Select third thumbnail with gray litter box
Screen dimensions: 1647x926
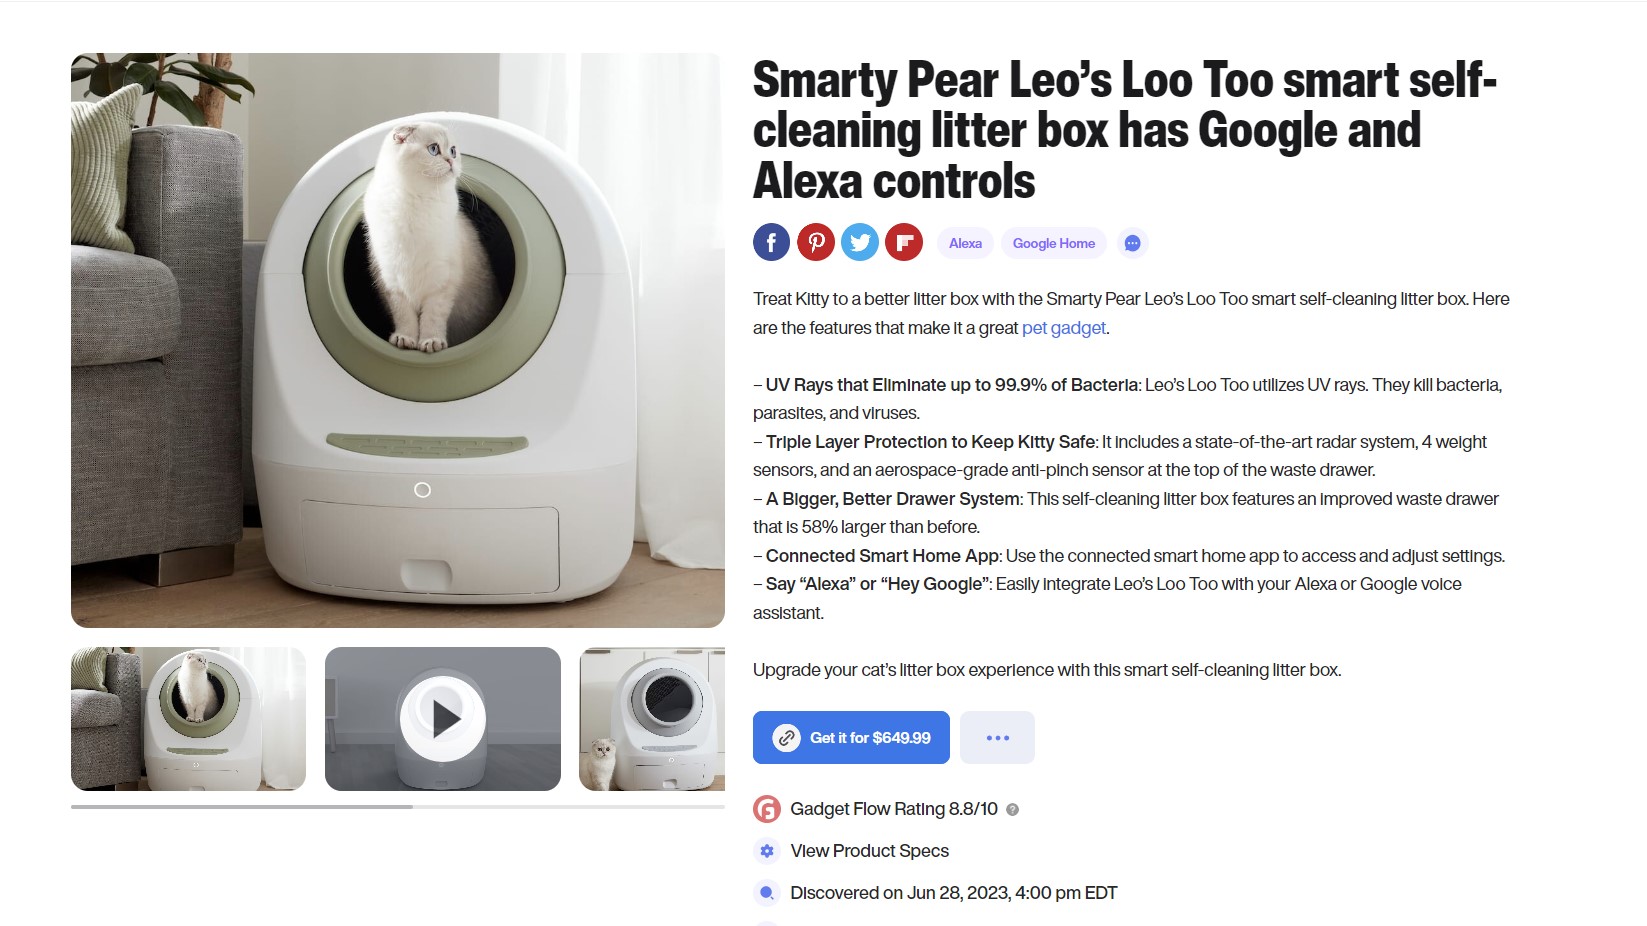coord(652,719)
